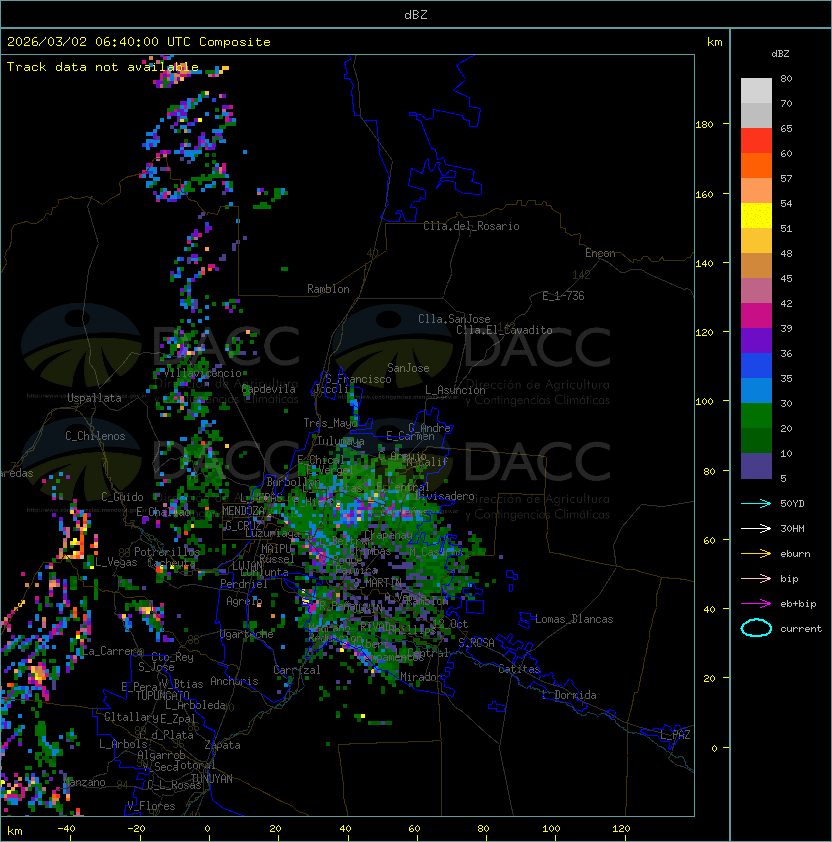Click the 'Track data not available' message

tap(103, 67)
